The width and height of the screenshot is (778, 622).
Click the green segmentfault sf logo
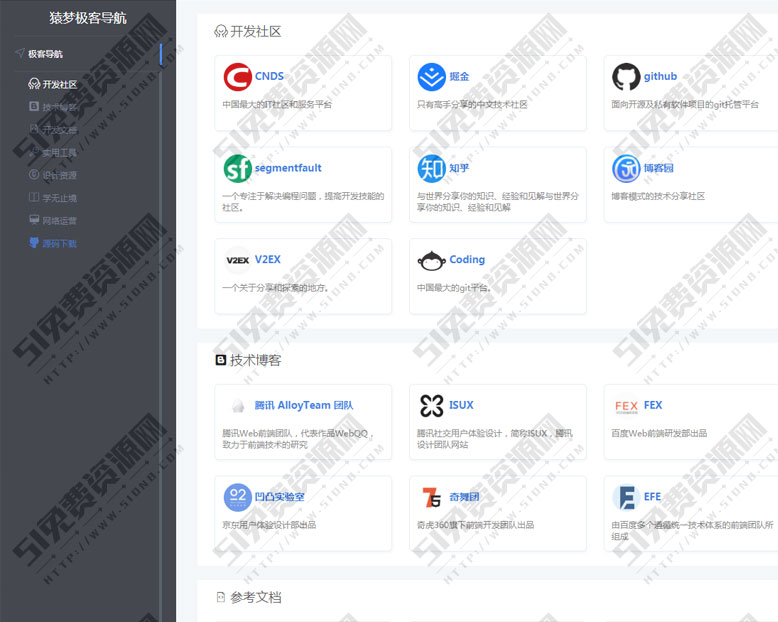pos(238,169)
